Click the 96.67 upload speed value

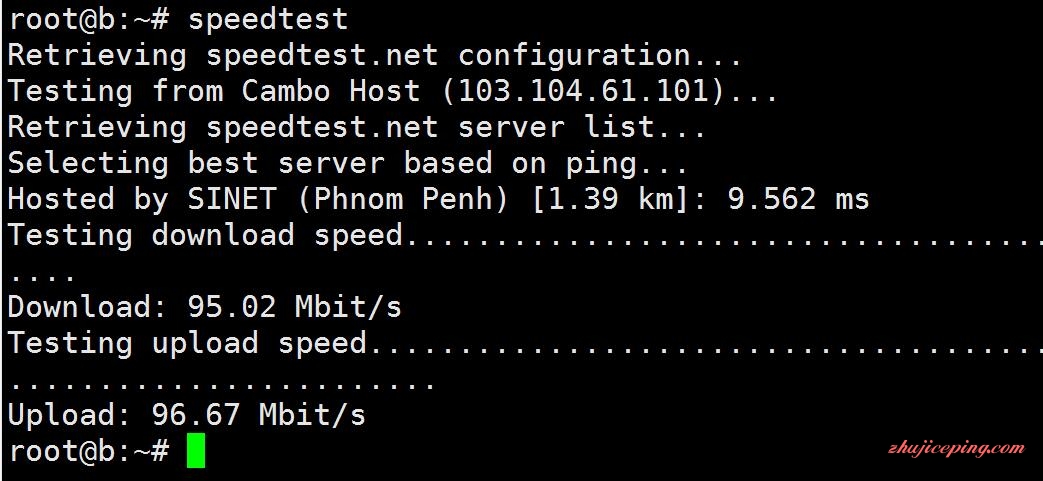tap(195, 414)
